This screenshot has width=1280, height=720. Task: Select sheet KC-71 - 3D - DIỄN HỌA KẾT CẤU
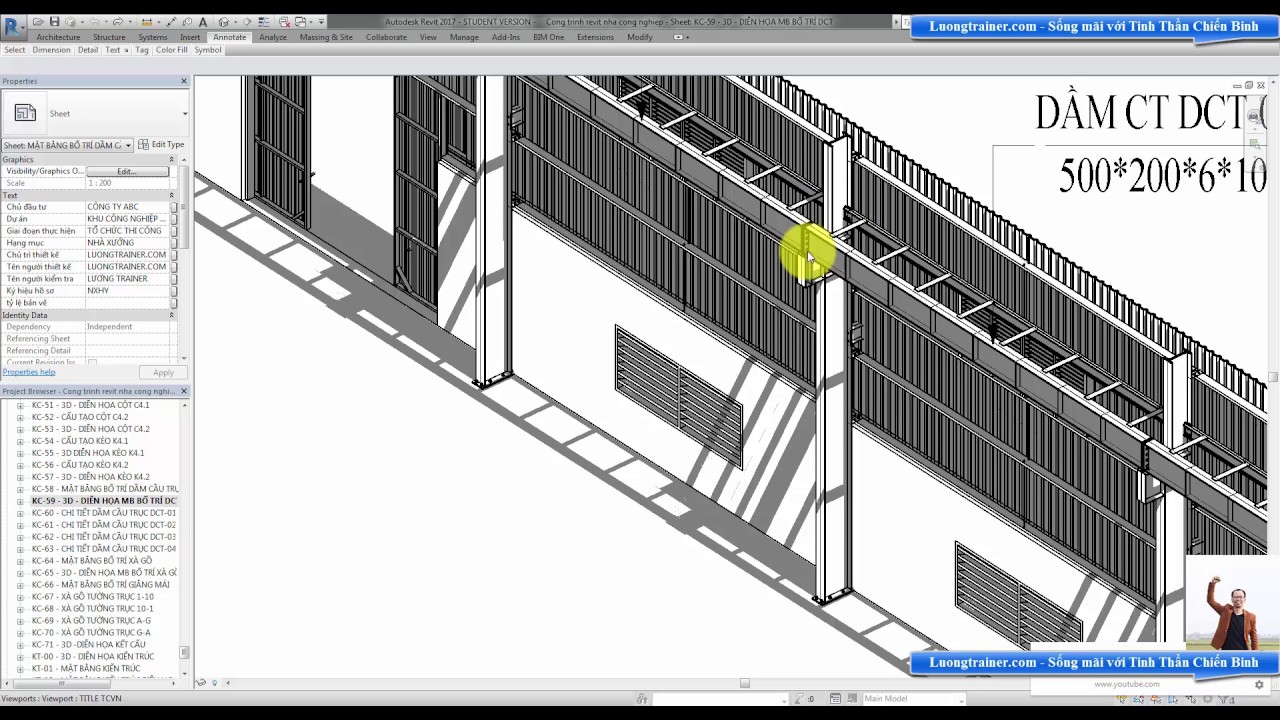(x=89, y=645)
